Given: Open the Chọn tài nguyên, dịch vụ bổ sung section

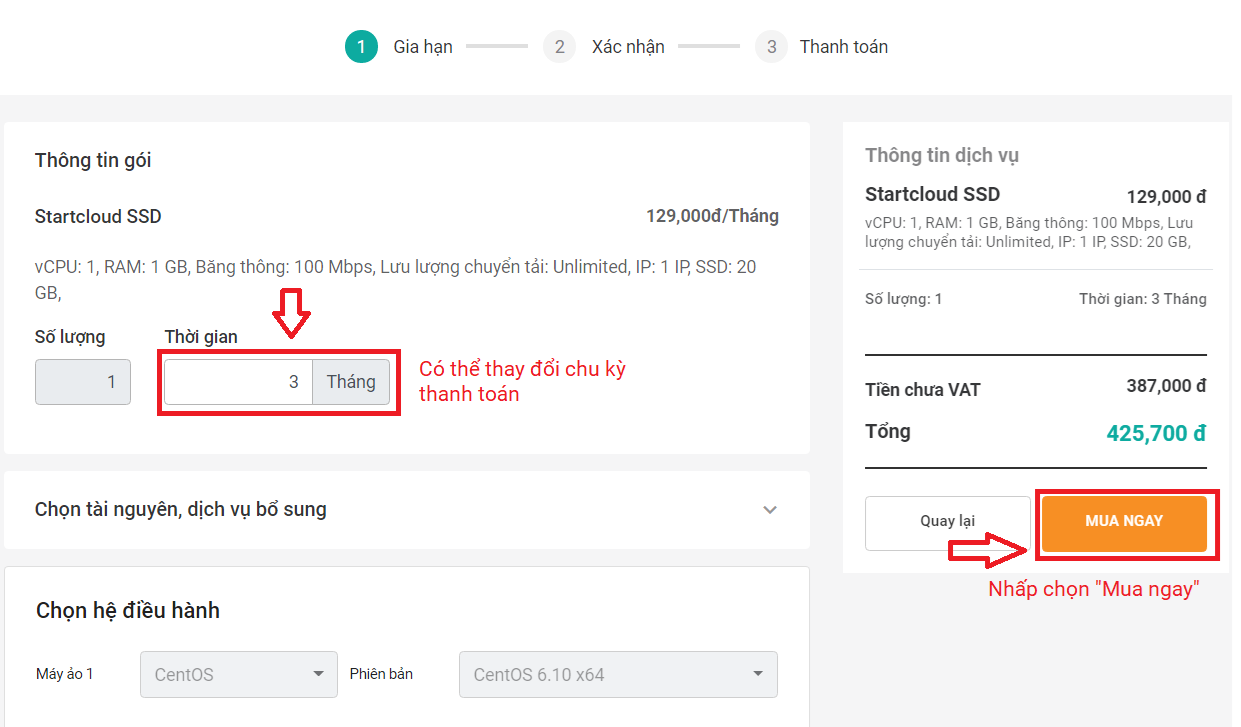Looking at the screenshot, I should 407,510.
